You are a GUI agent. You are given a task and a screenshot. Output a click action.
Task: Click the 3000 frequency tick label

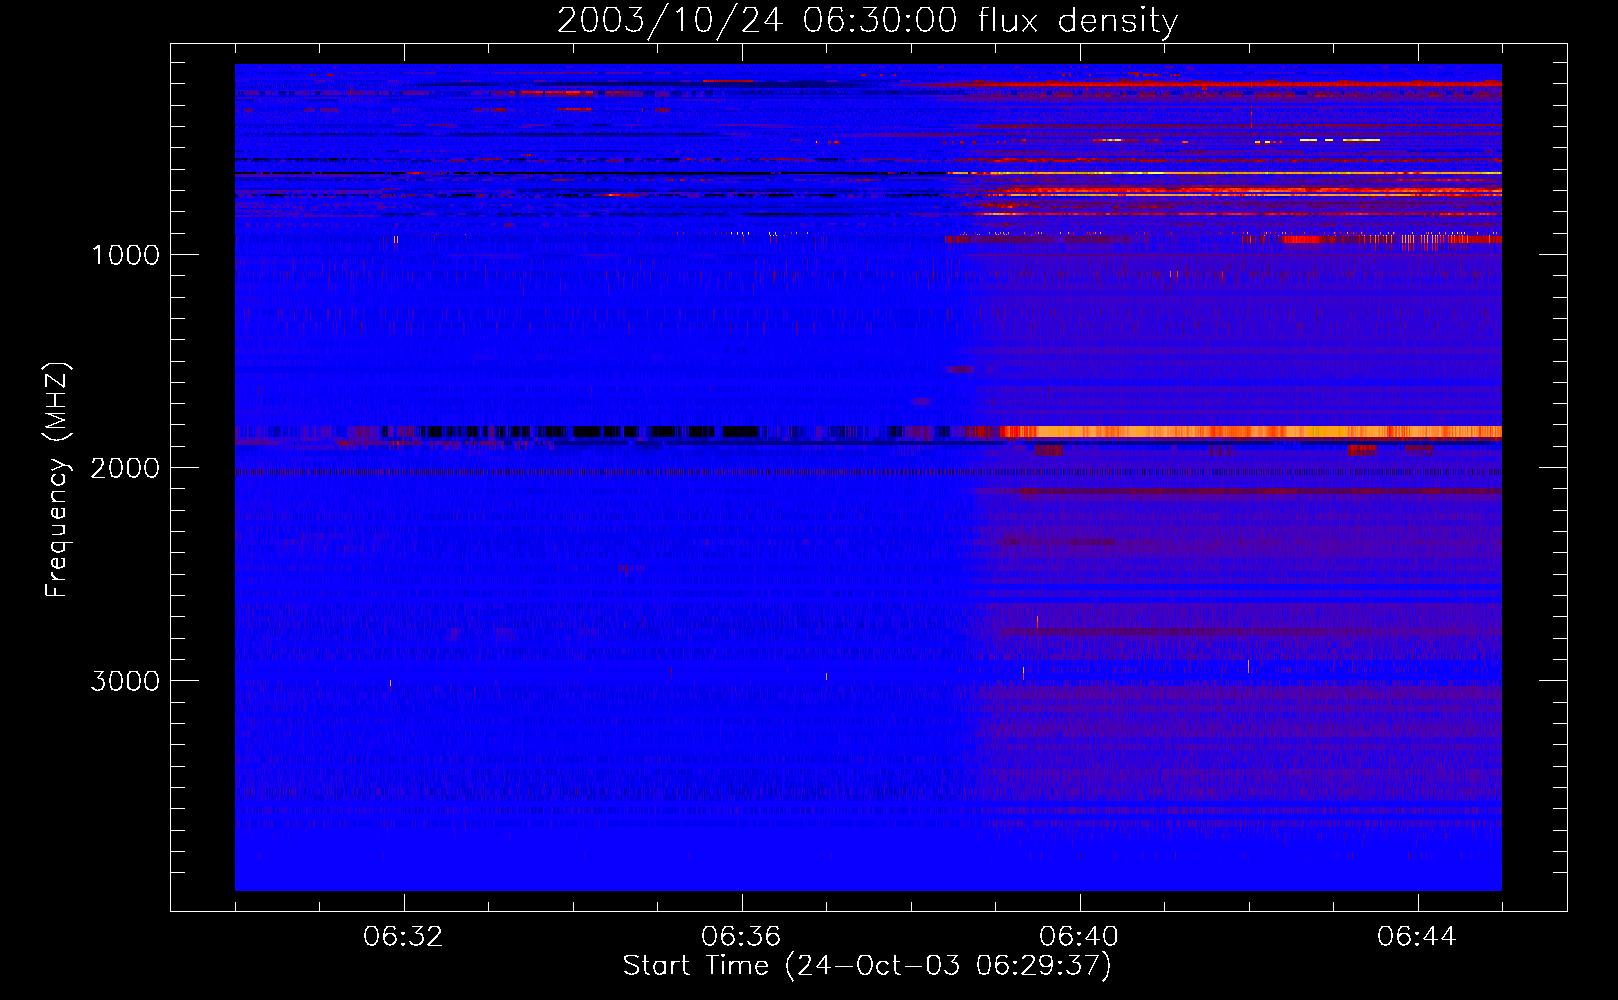(125, 681)
